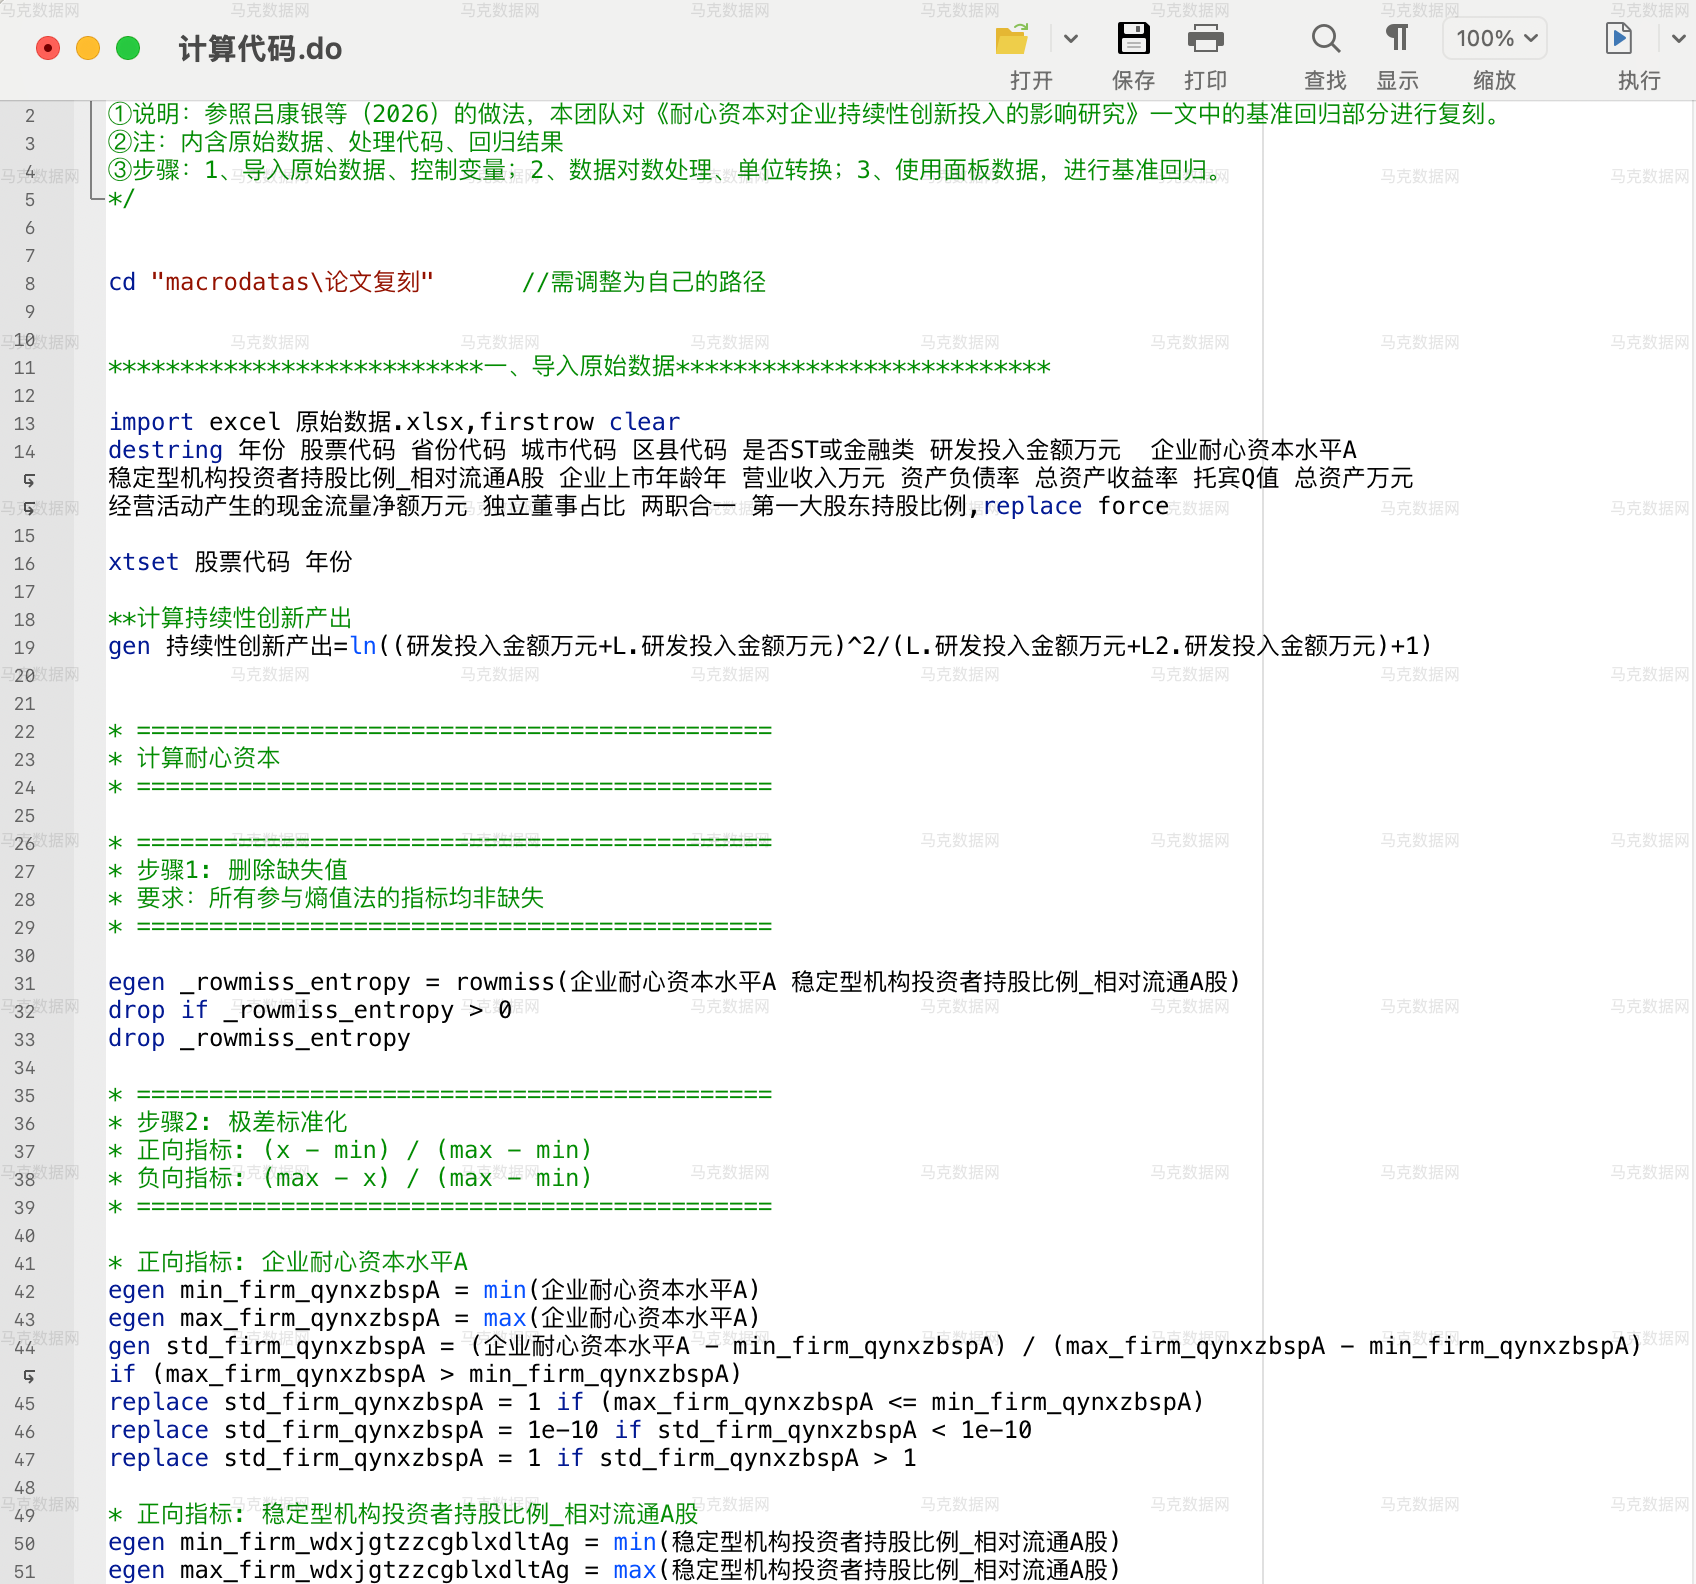Click the * 步骤2: 极差标准化 comment
Image resolution: width=1696 pixels, height=1584 pixels.
pyautogui.click(x=228, y=1122)
